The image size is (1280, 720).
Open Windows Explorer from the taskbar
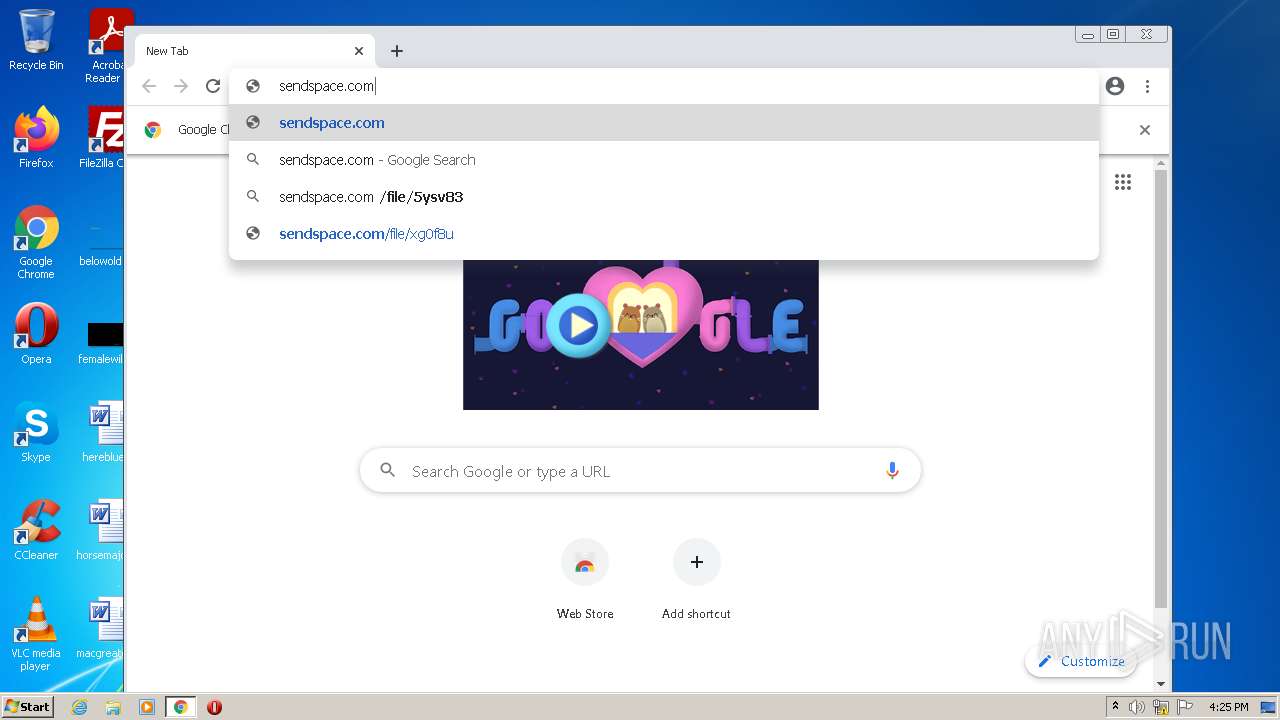[113, 707]
